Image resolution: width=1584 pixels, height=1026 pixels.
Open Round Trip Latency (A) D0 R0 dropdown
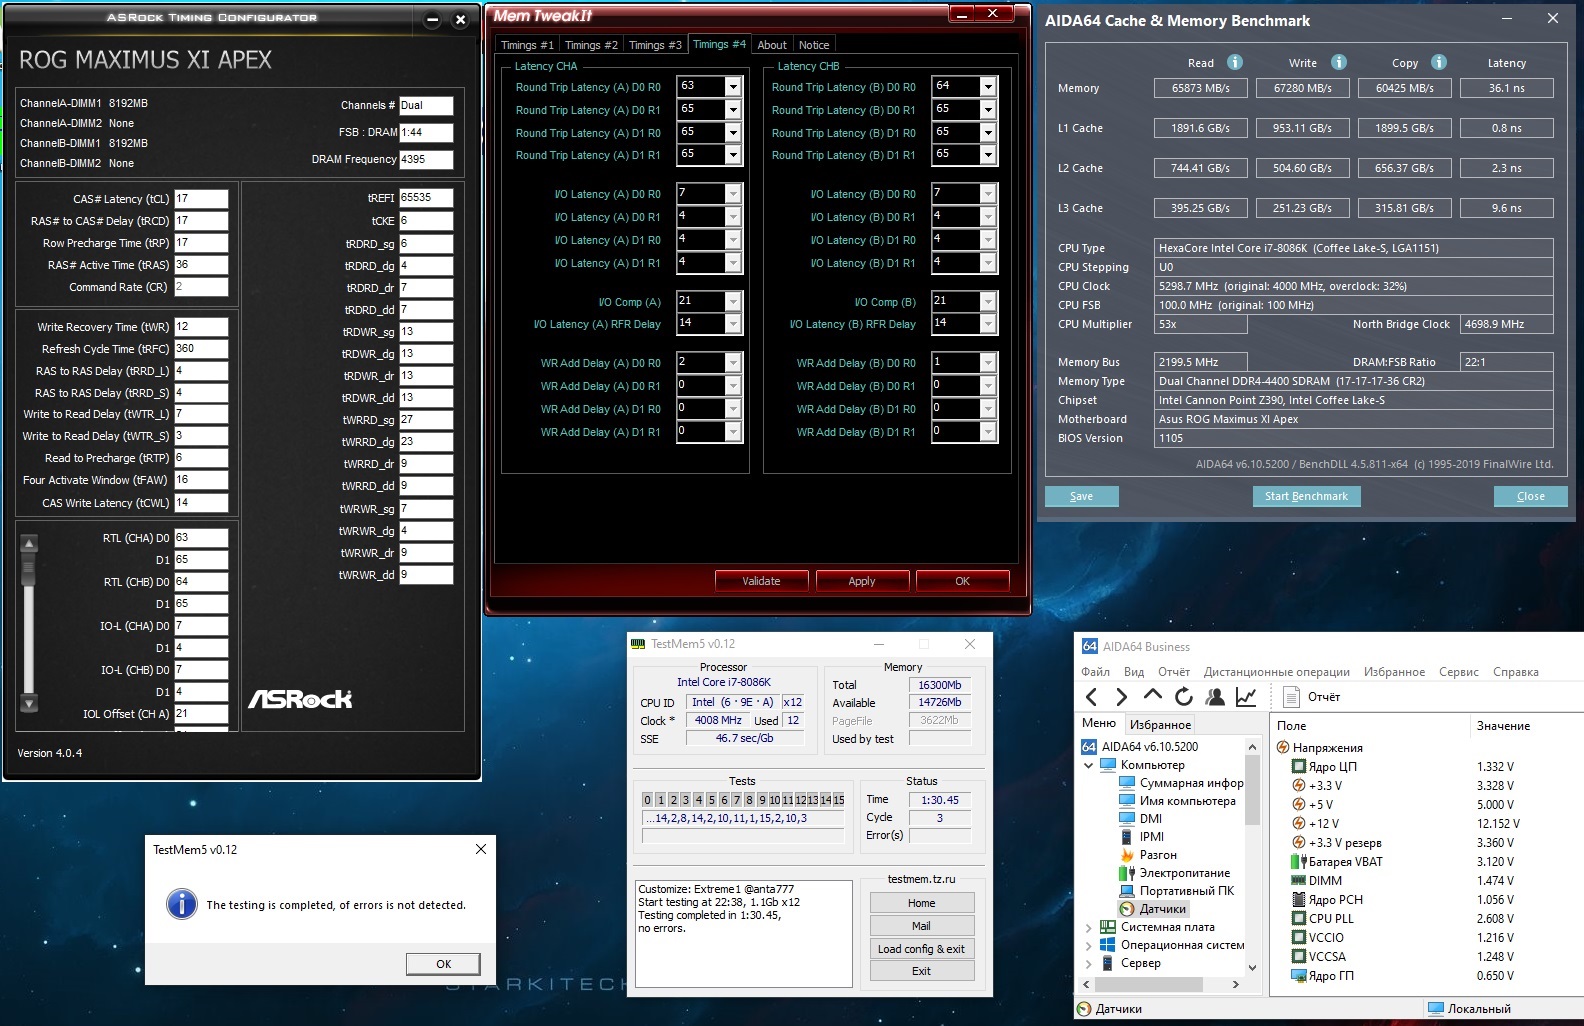(733, 87)
